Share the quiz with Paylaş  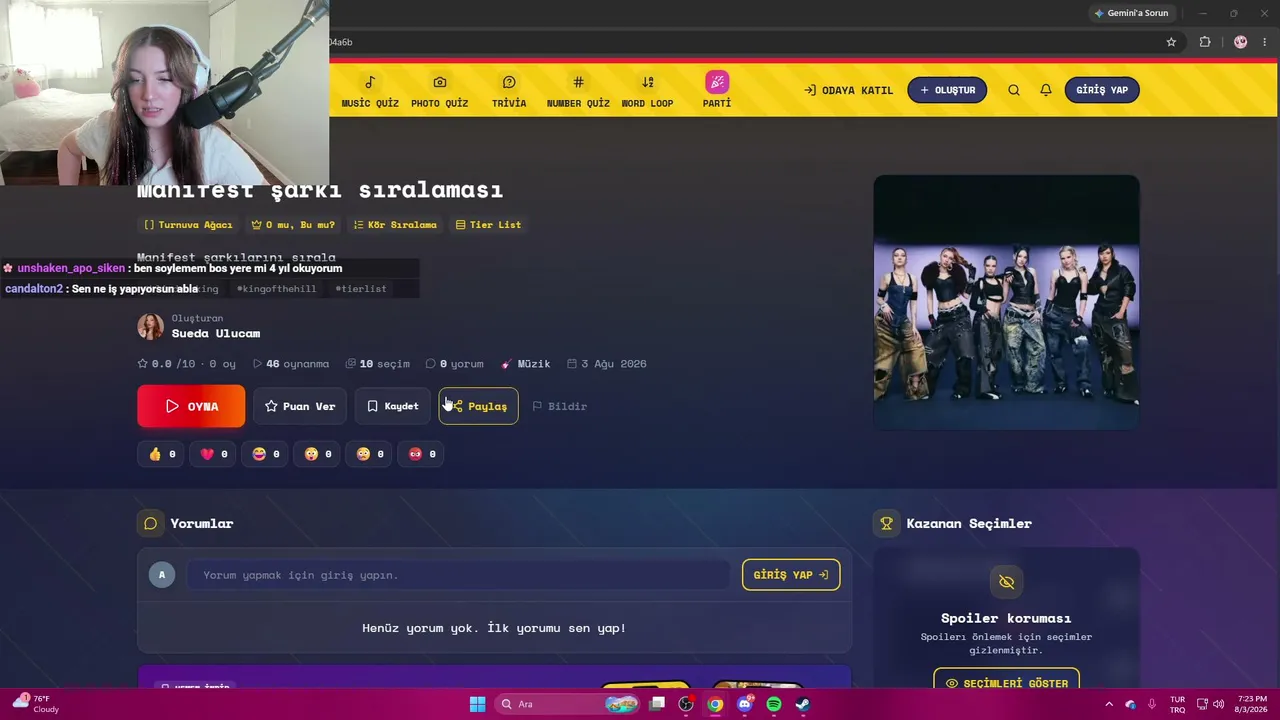[x=478, y=406]
